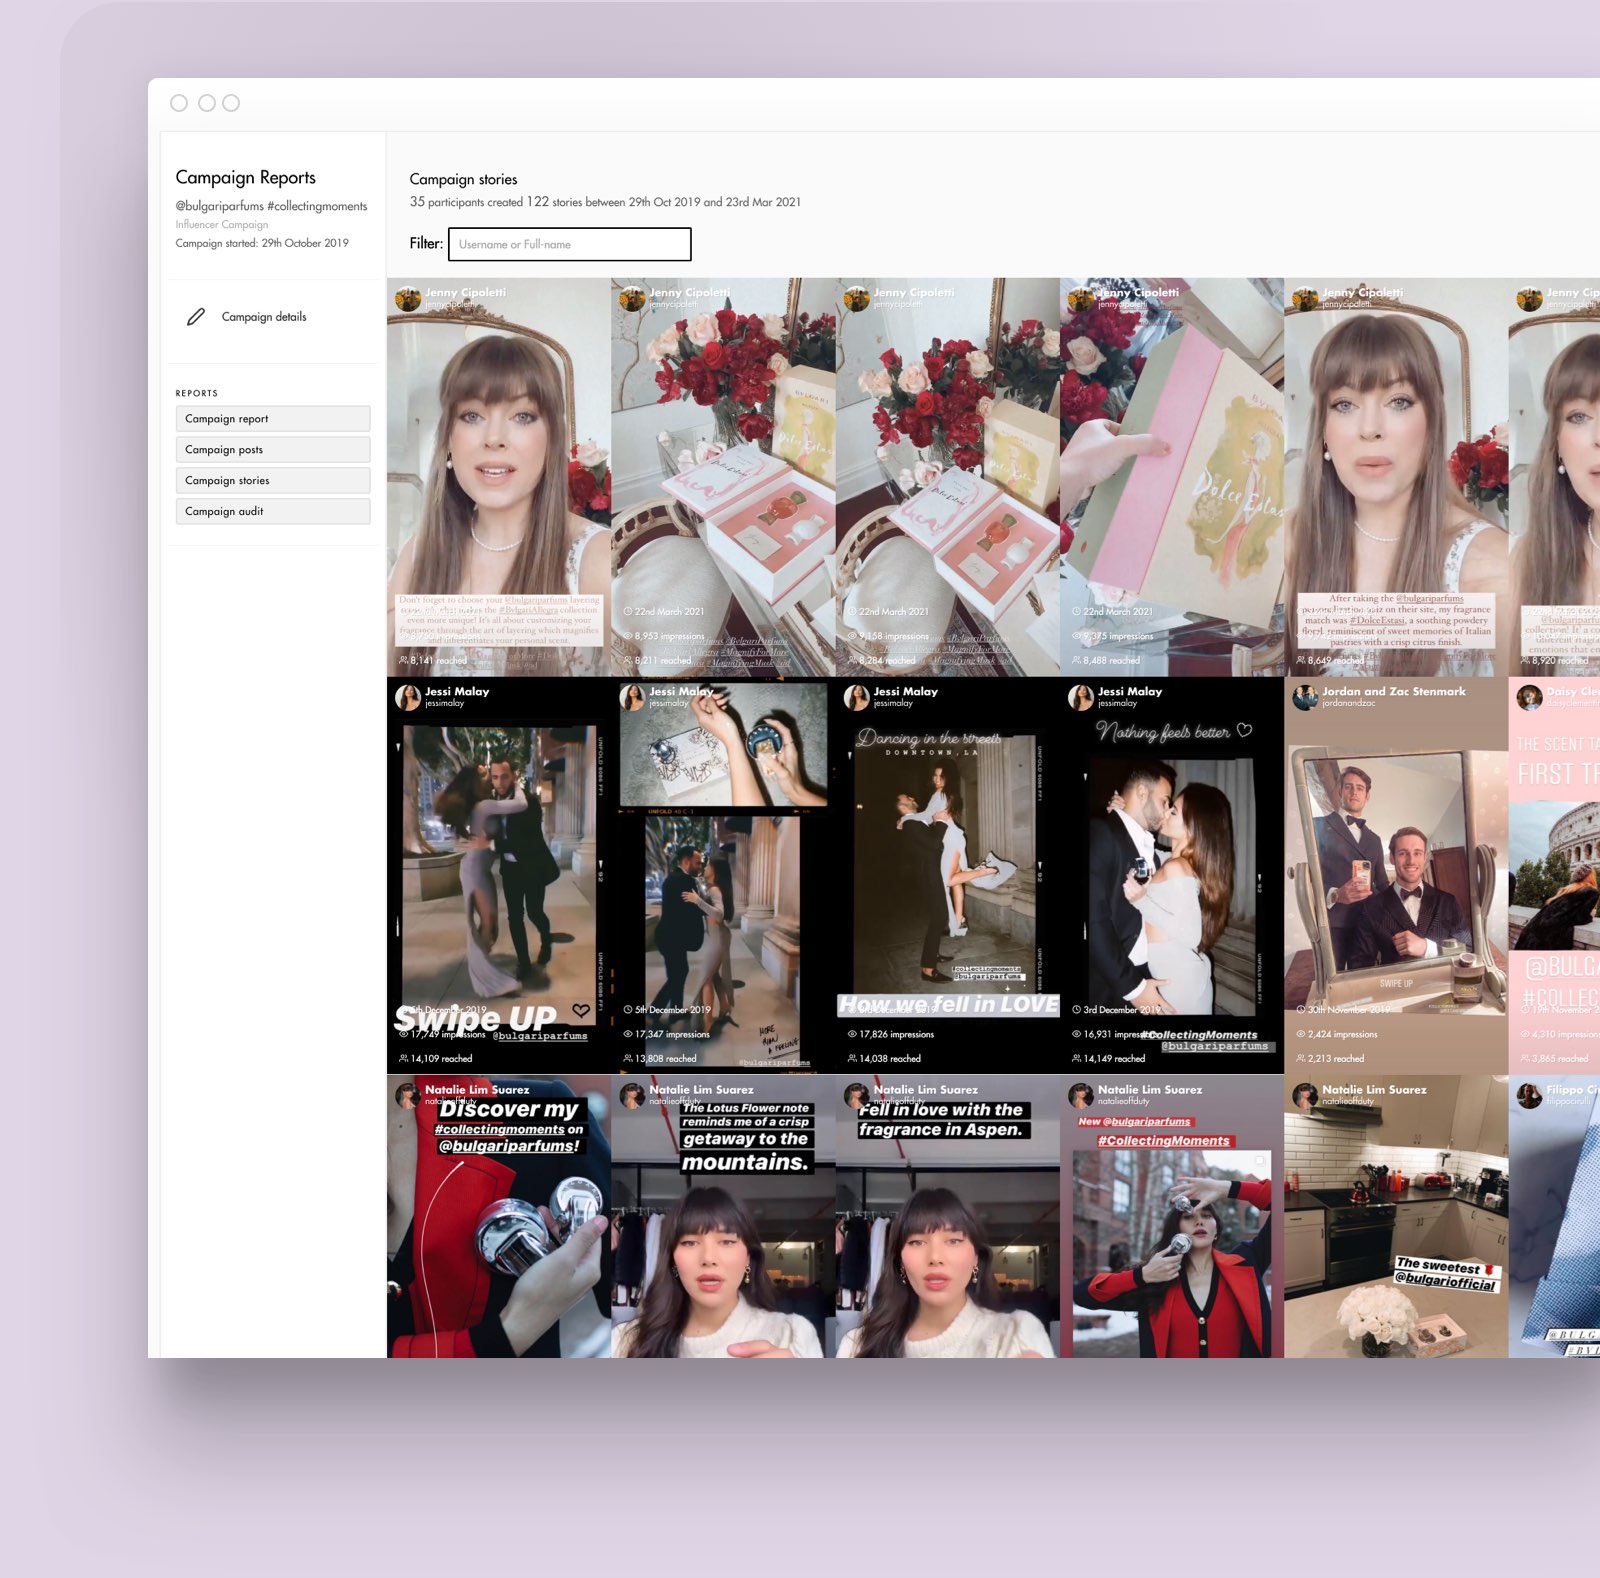This screenshot has height=1578, width=1600.
Task: Click the Jenny Cipoletti name on the second story
Action: [x=689, y=292]
